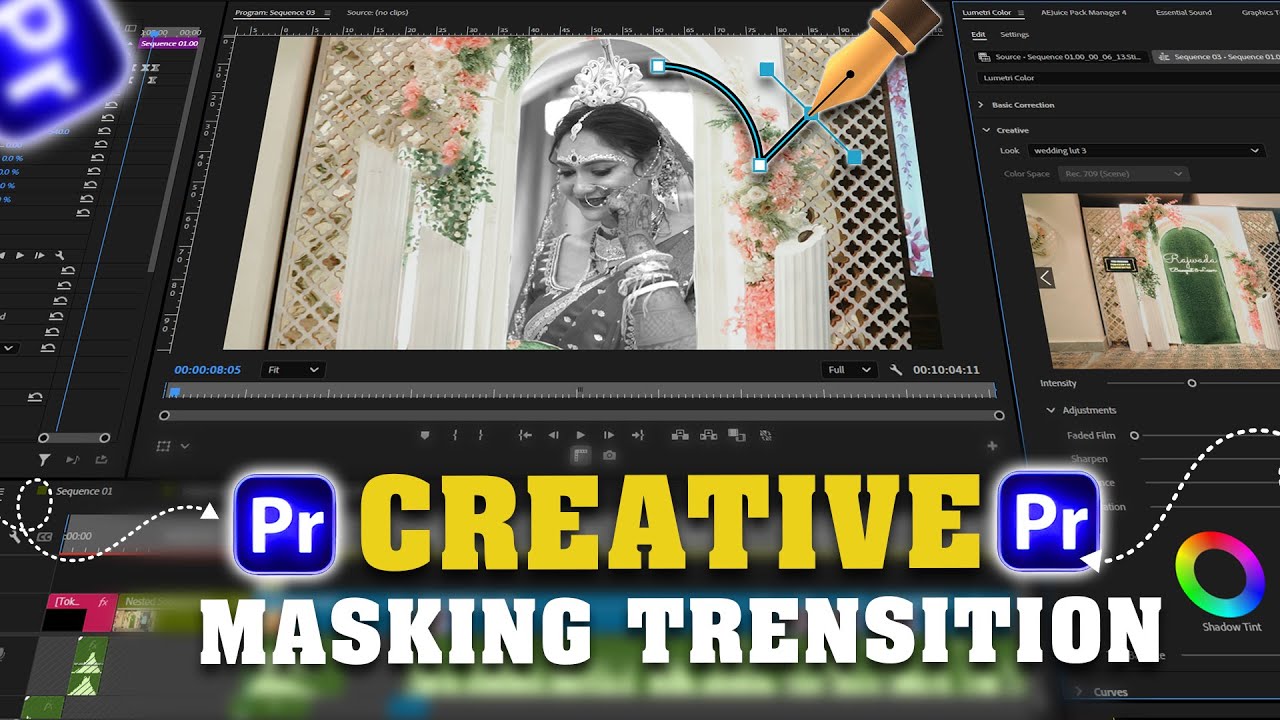
Task: Adjust the Faded Film slider handle
Action: coord(1134,435)
